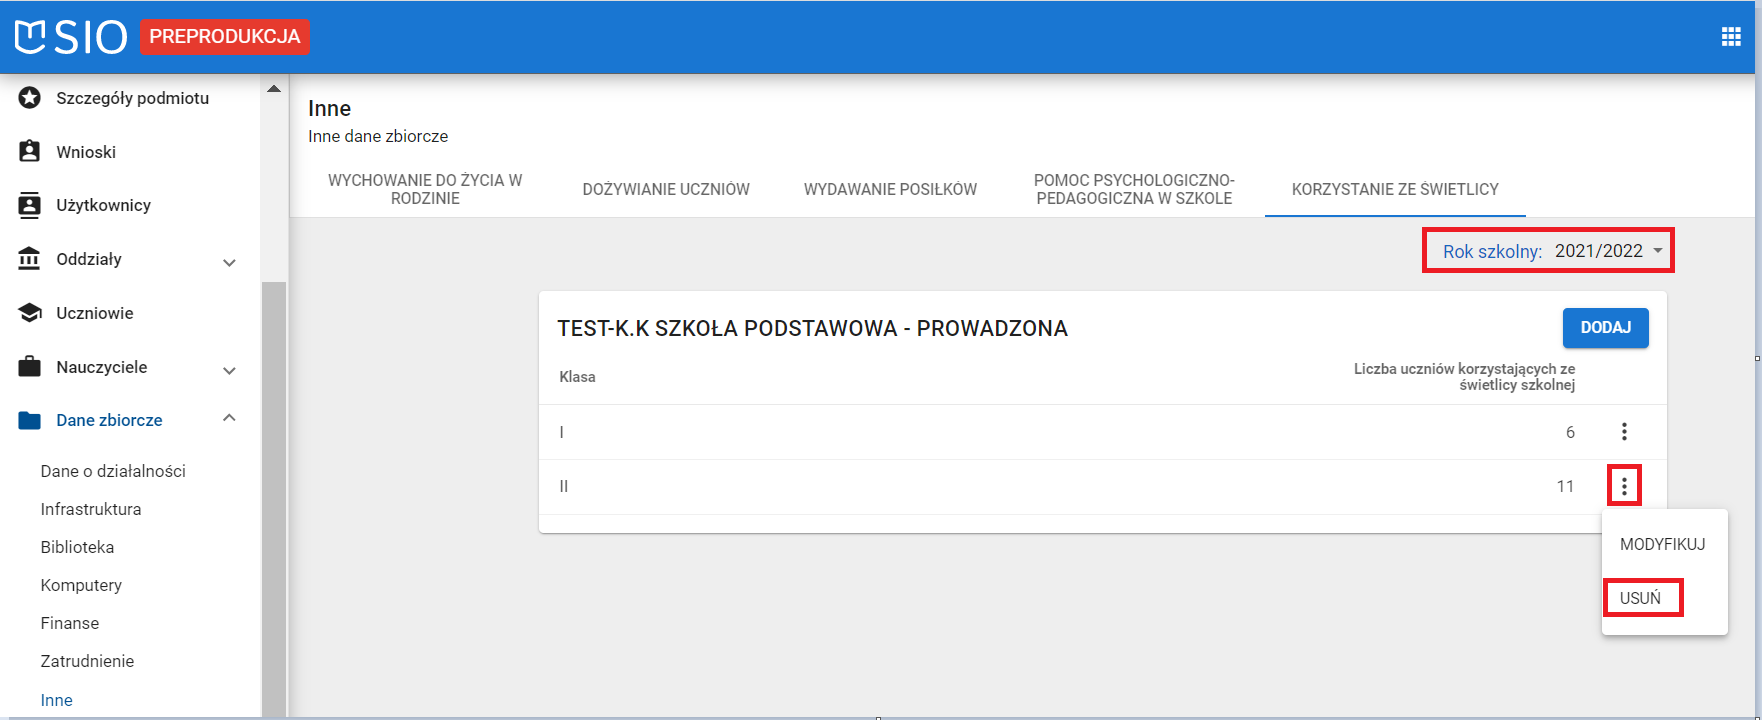Click the star icon beside Szczegóły podmiotu
Image resolution: width=1762 pixels, height=720 pixels.
[x=30, y=98]
